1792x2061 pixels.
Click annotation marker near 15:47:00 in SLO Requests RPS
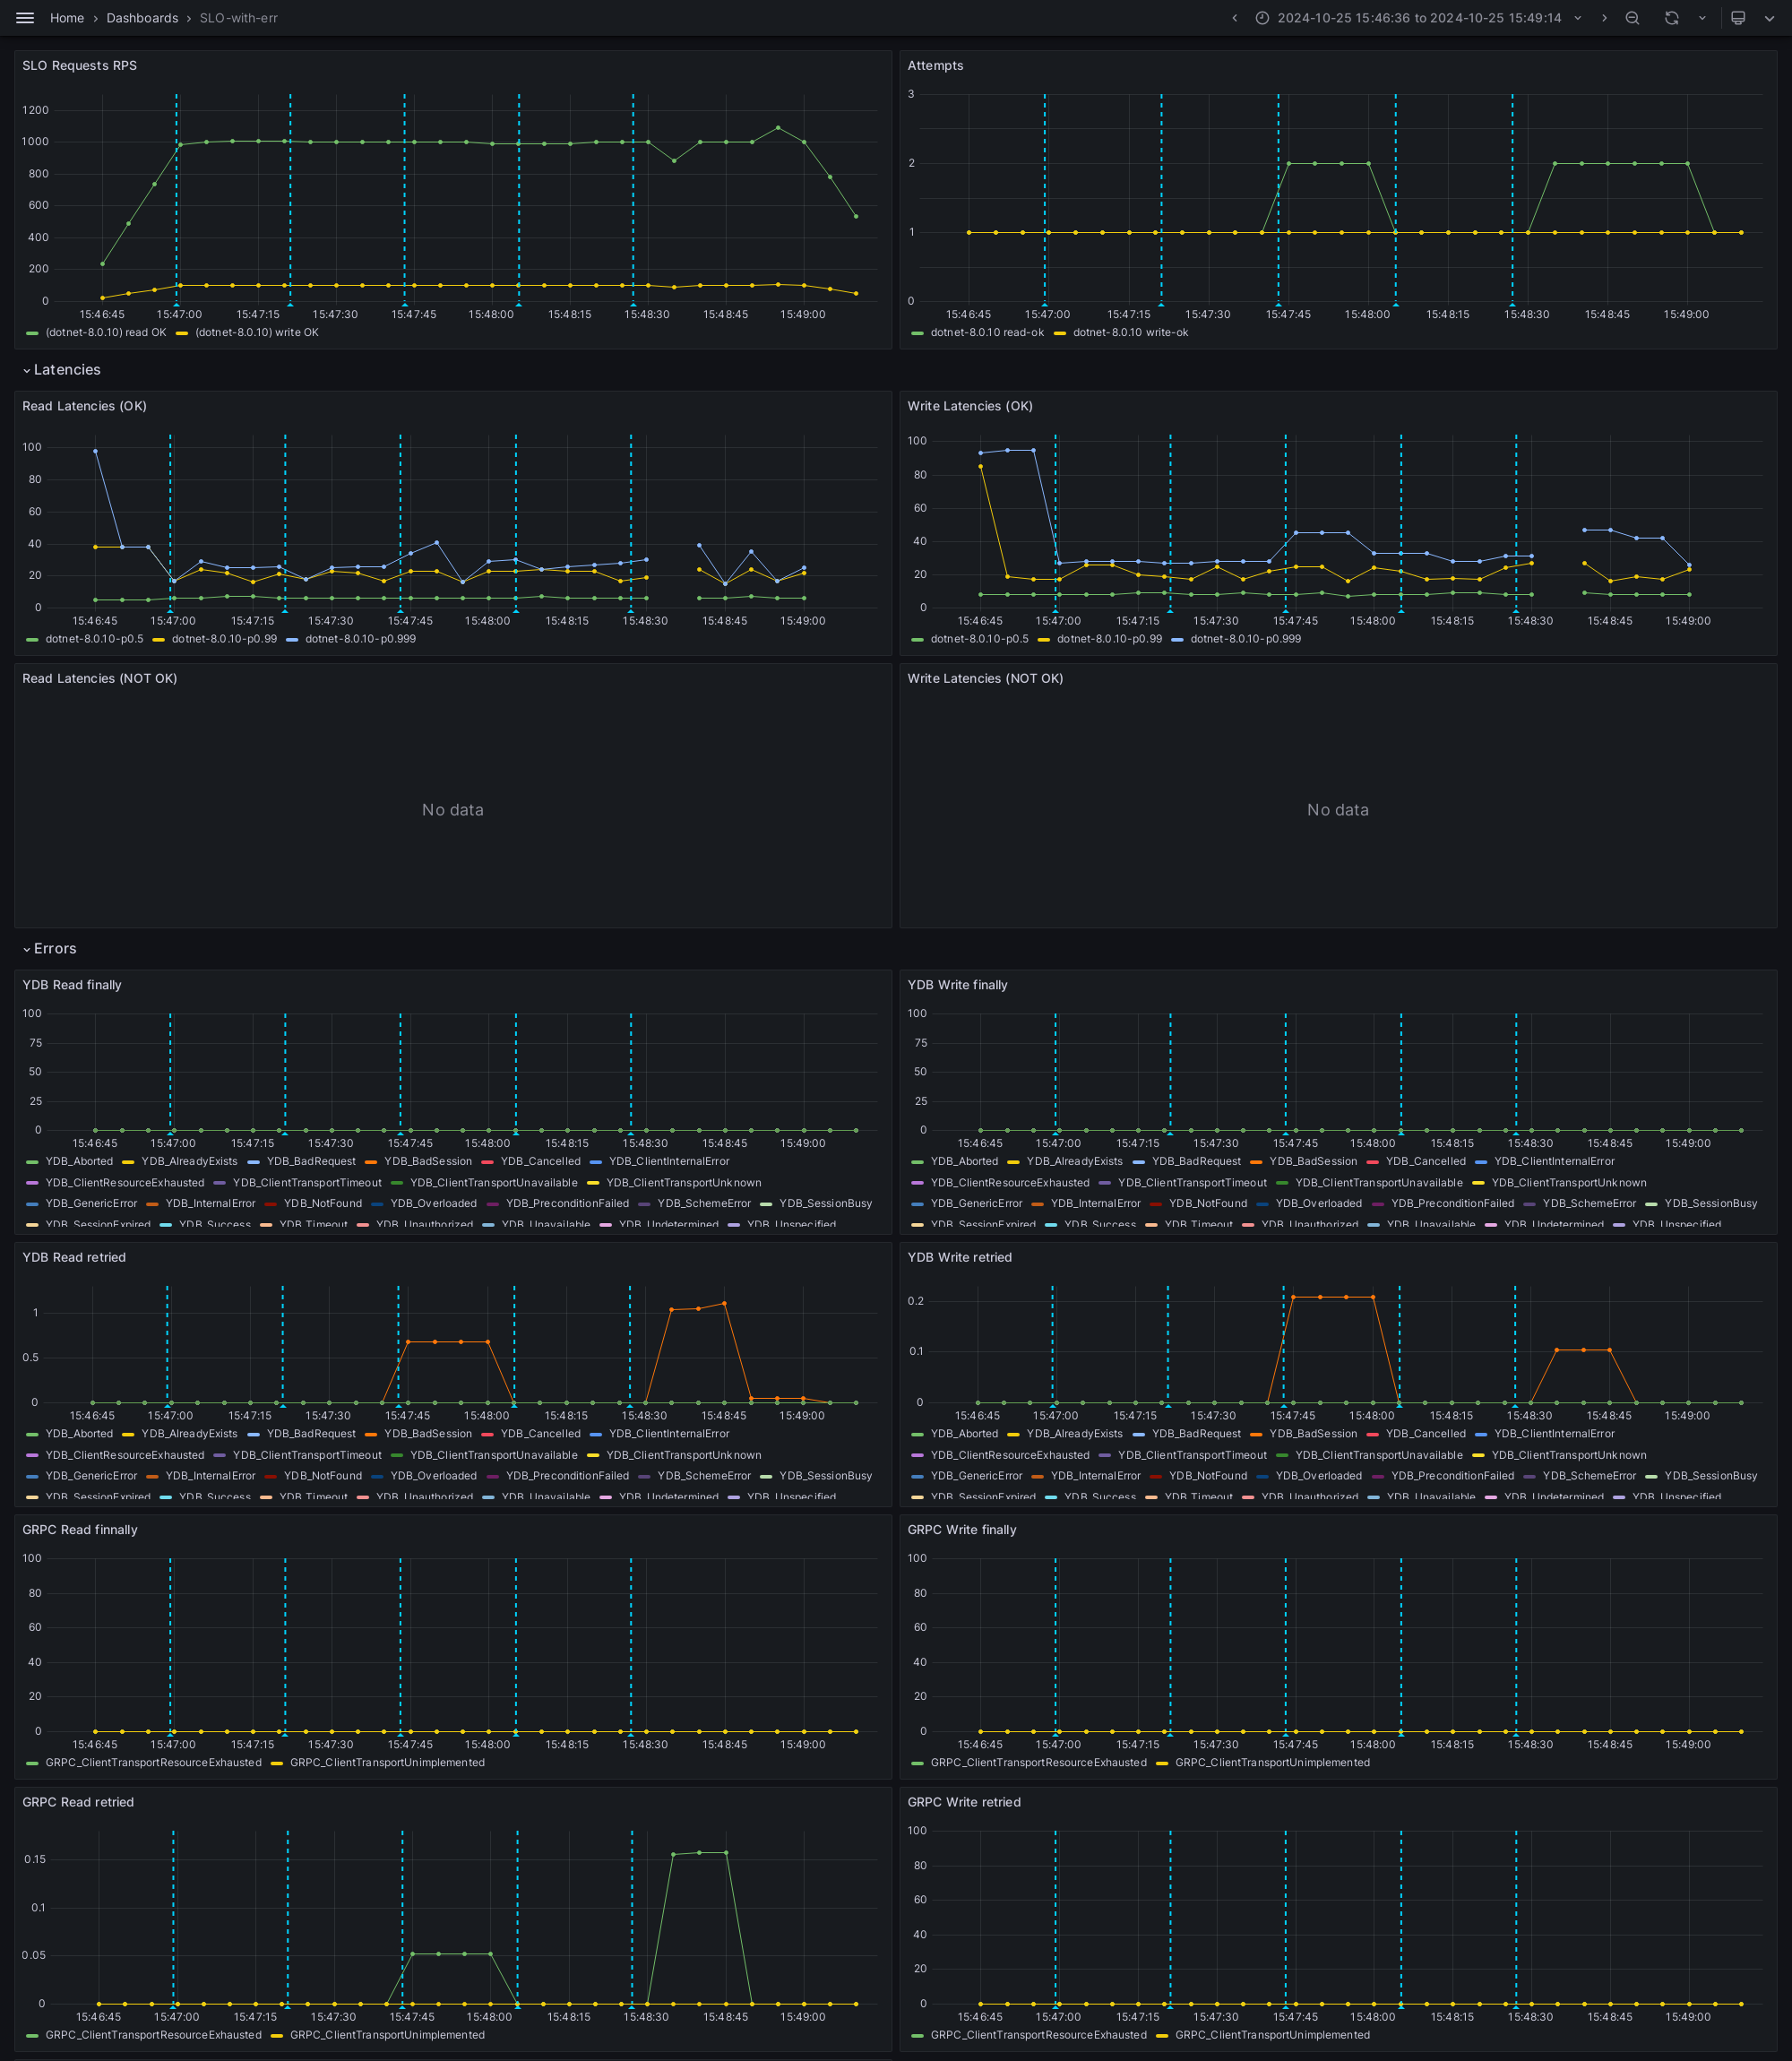click(x=177, y=303)
